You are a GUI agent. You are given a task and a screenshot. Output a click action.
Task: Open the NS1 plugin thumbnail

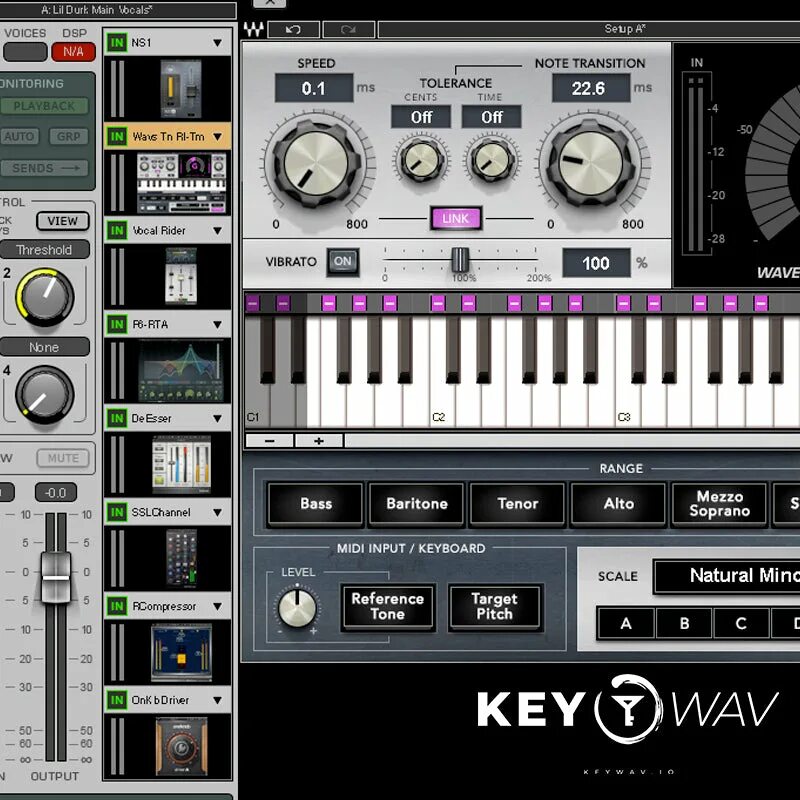pos(181,89)
